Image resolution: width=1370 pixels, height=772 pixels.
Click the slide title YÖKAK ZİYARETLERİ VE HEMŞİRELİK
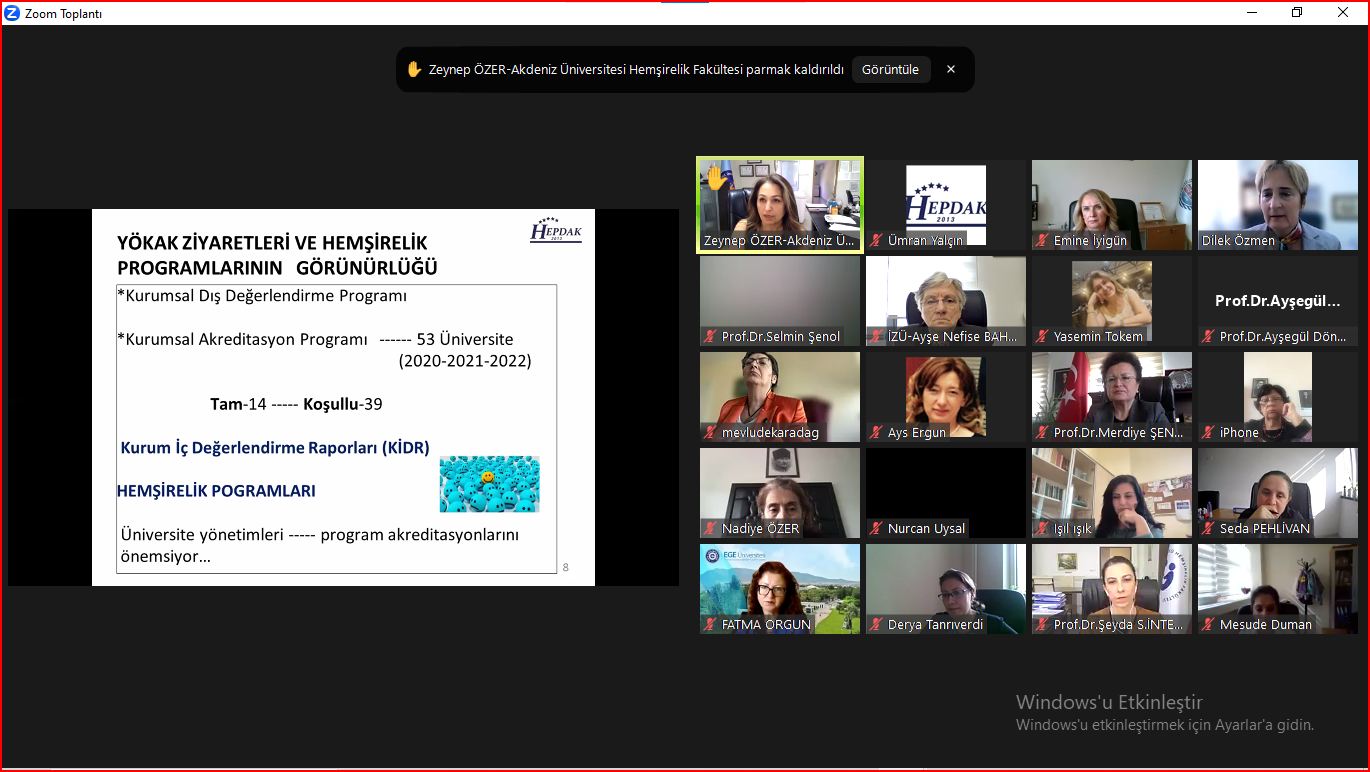click(272, 242)
